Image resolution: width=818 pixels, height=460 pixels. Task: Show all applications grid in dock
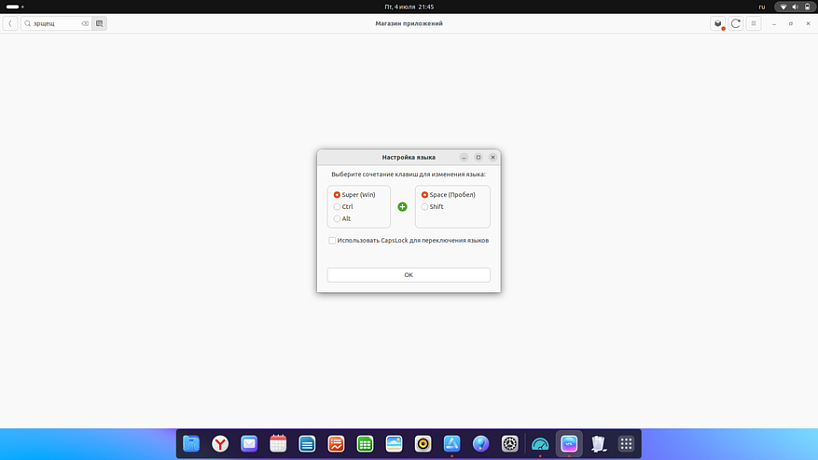(626, 444)
